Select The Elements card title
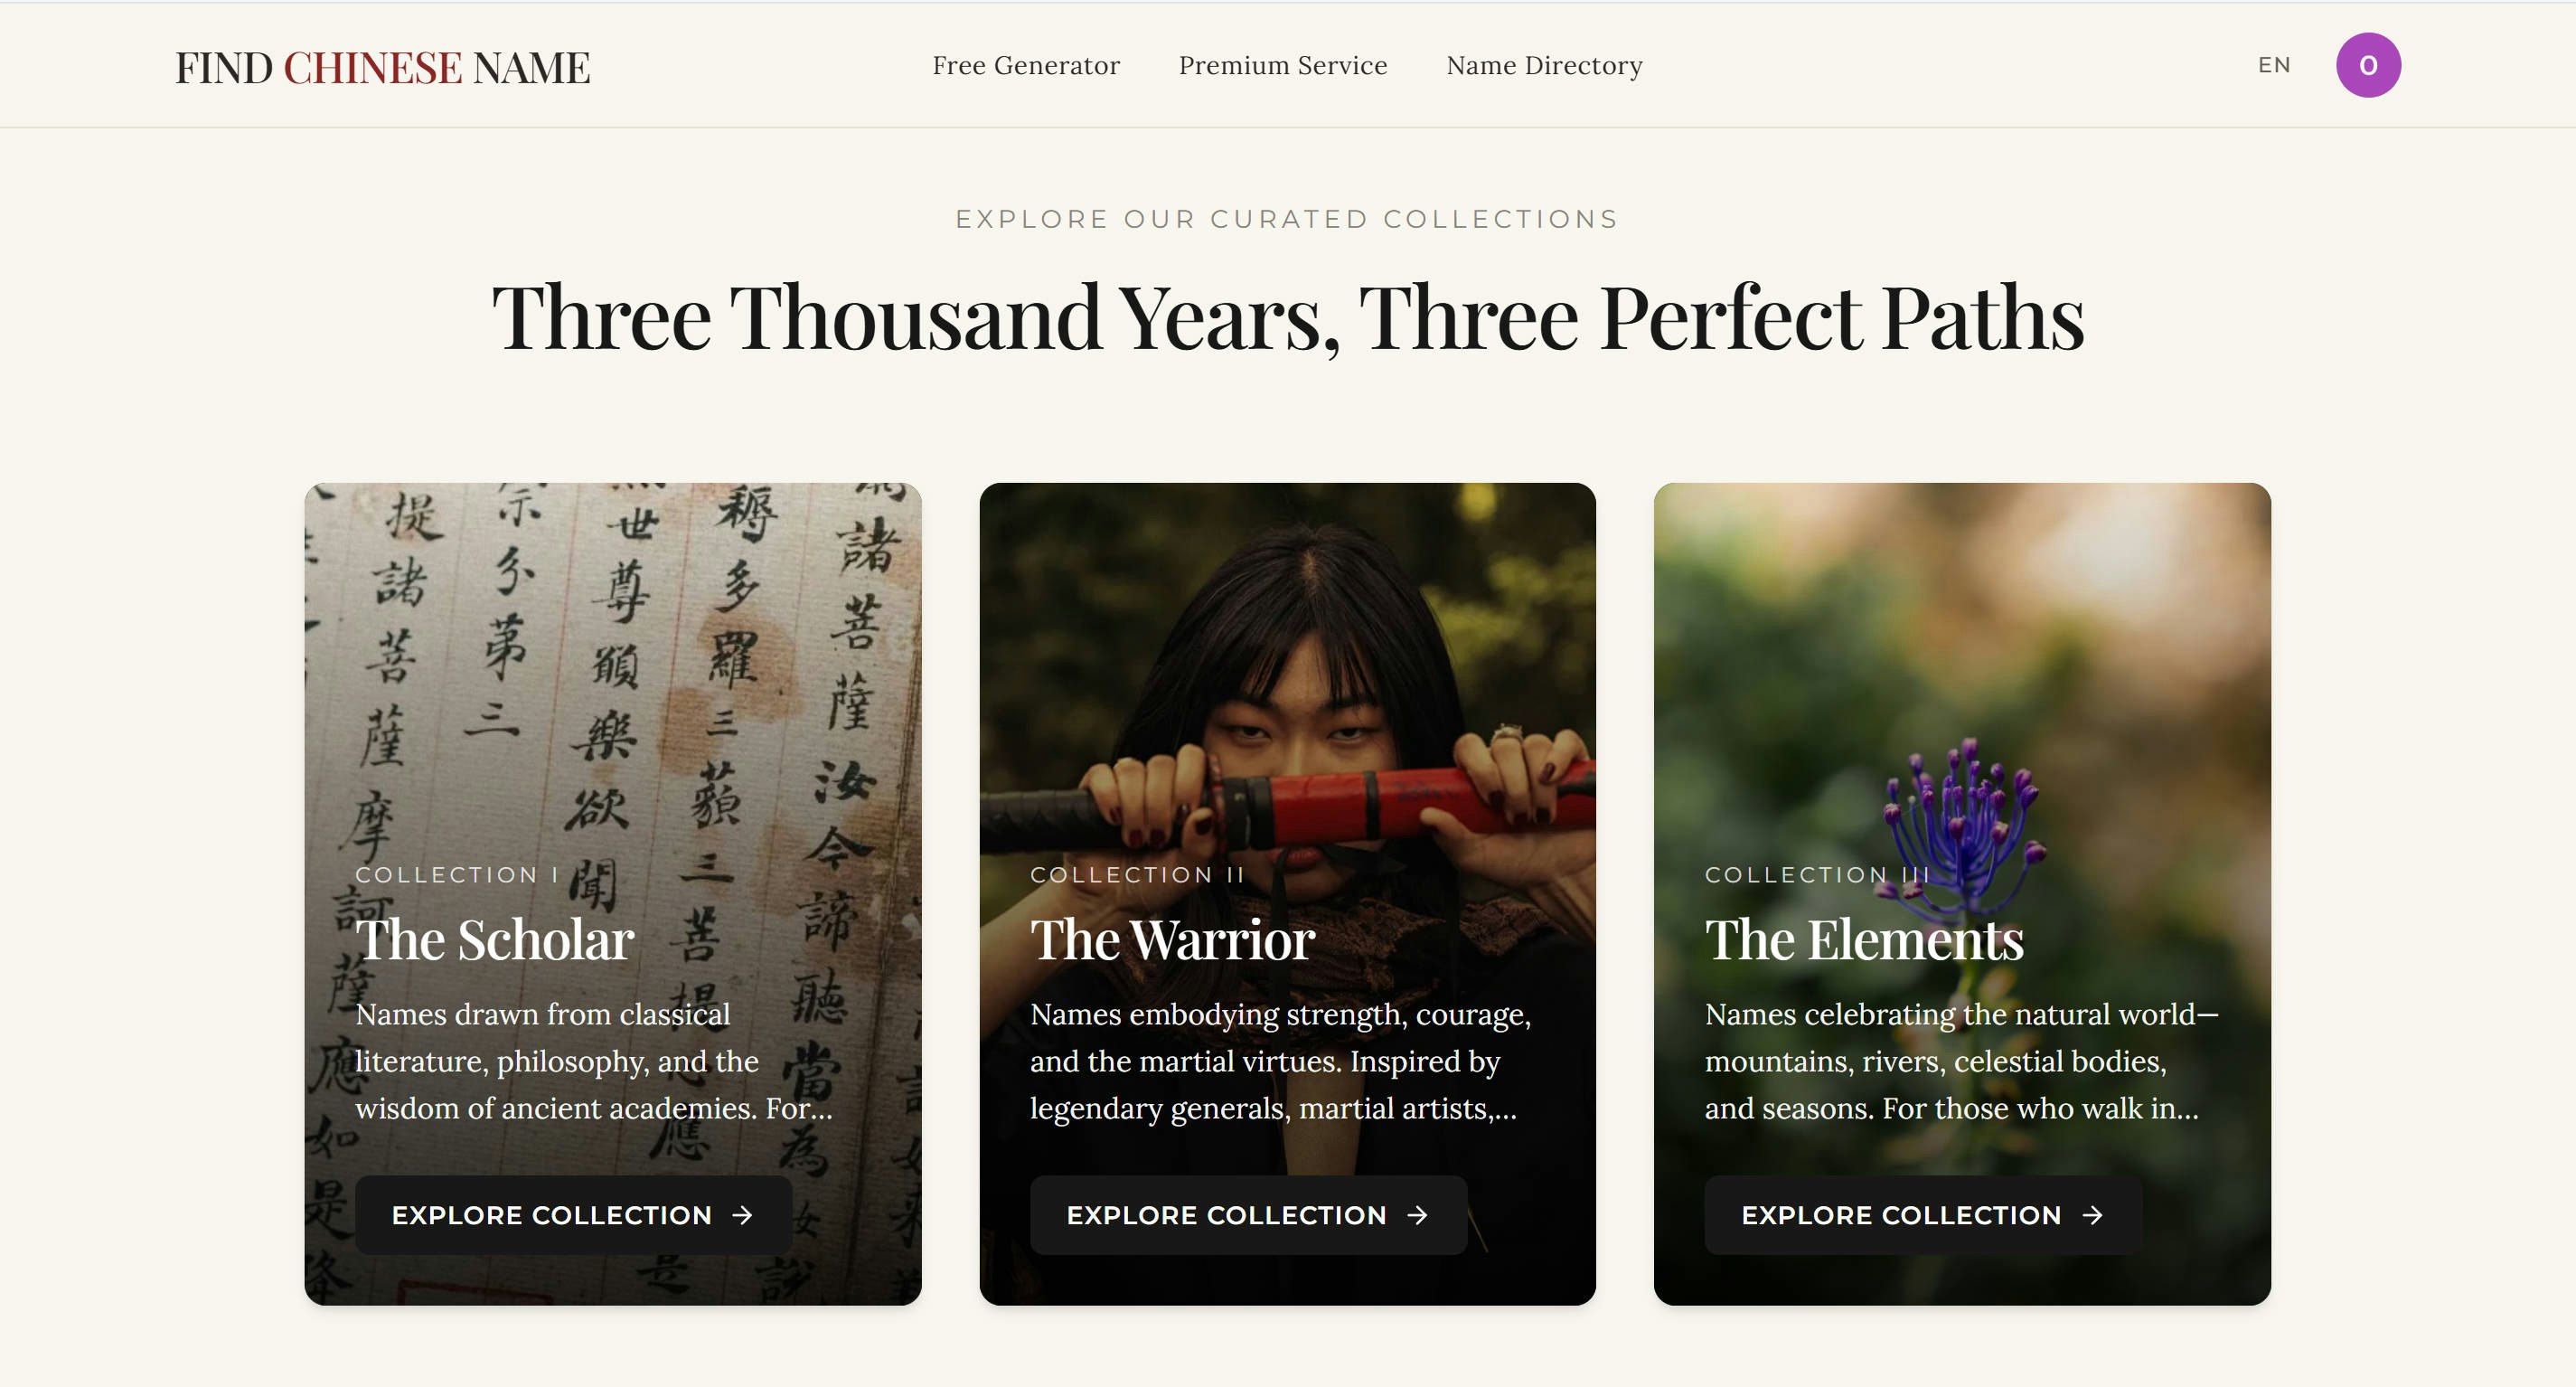The height and width of the screenshot is (1387, 2576). pyautogui.click(x=1864, y=939)
